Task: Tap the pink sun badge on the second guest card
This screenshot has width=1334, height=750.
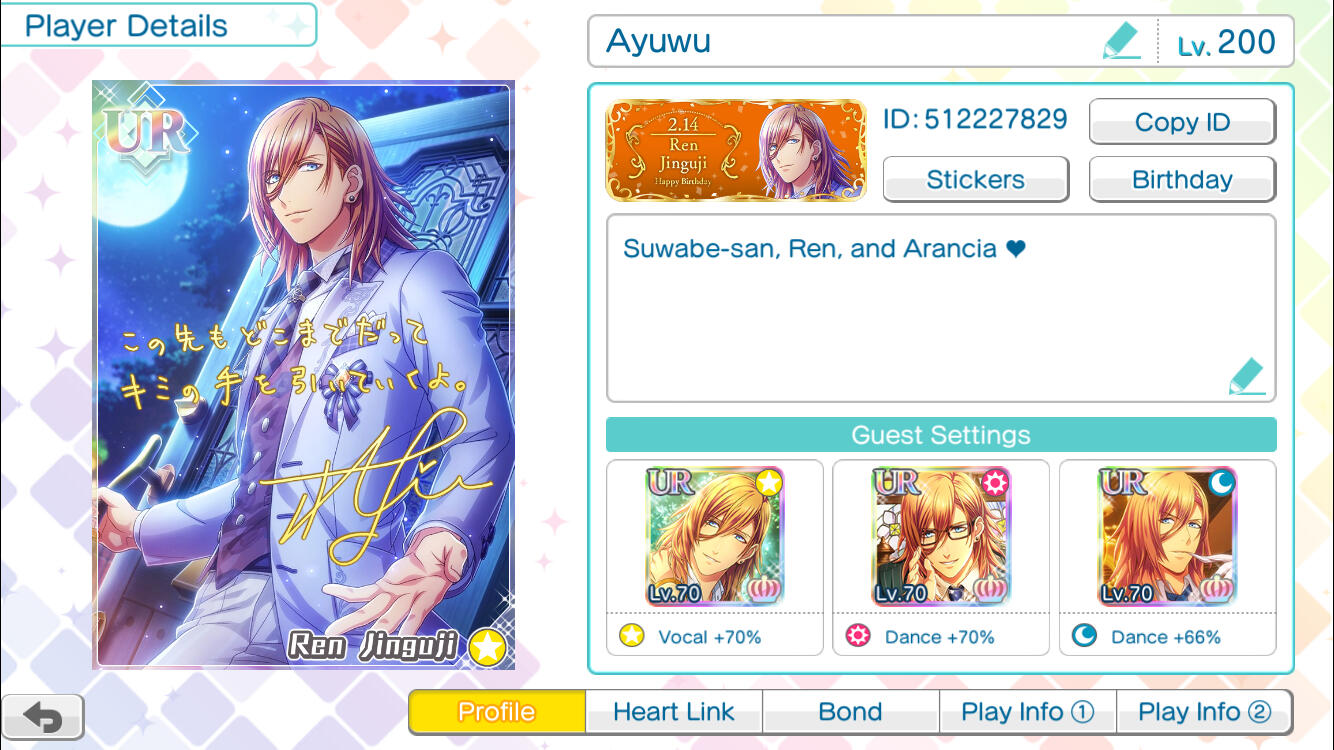Action: (995, 484)
